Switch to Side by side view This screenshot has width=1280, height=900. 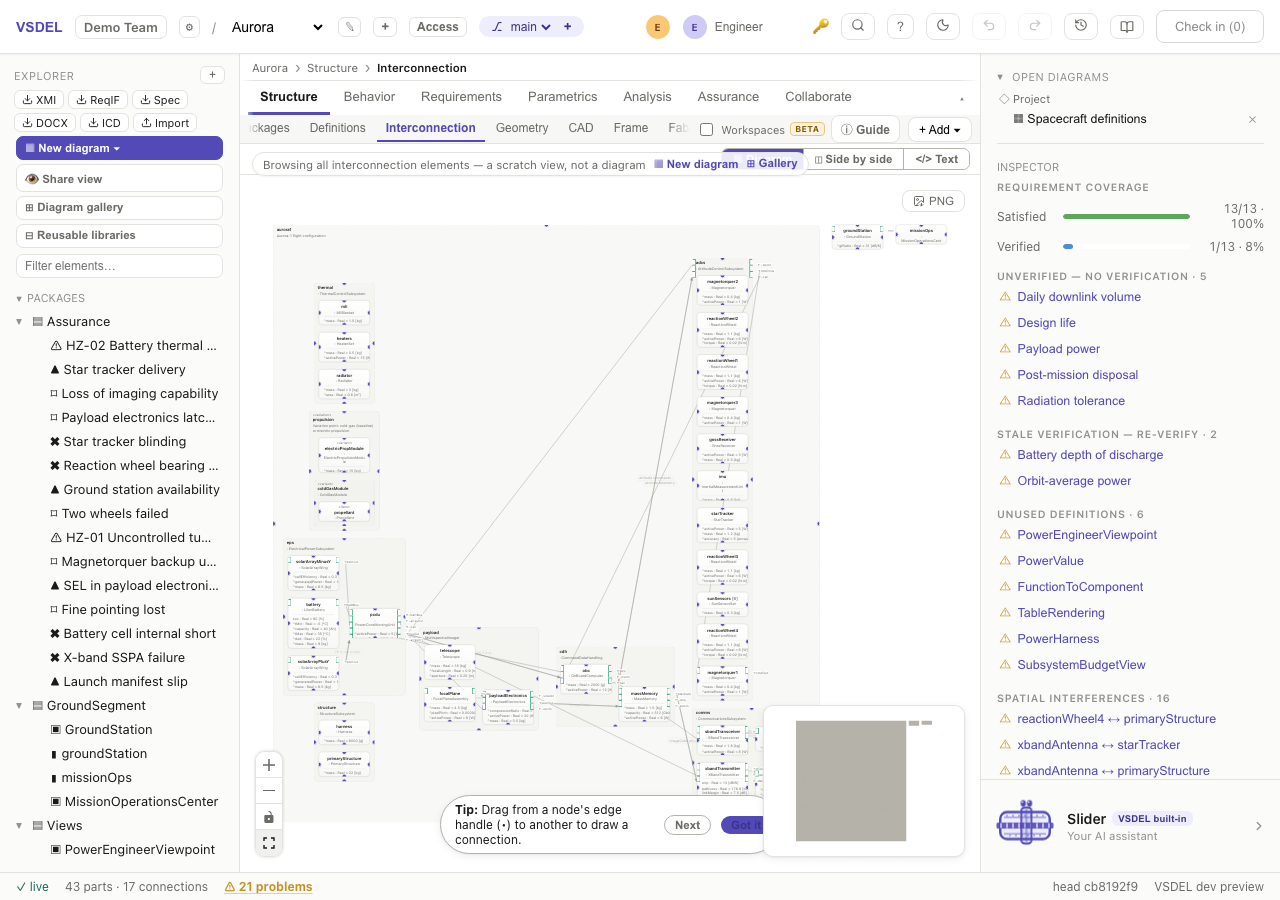tap(853, 159)
